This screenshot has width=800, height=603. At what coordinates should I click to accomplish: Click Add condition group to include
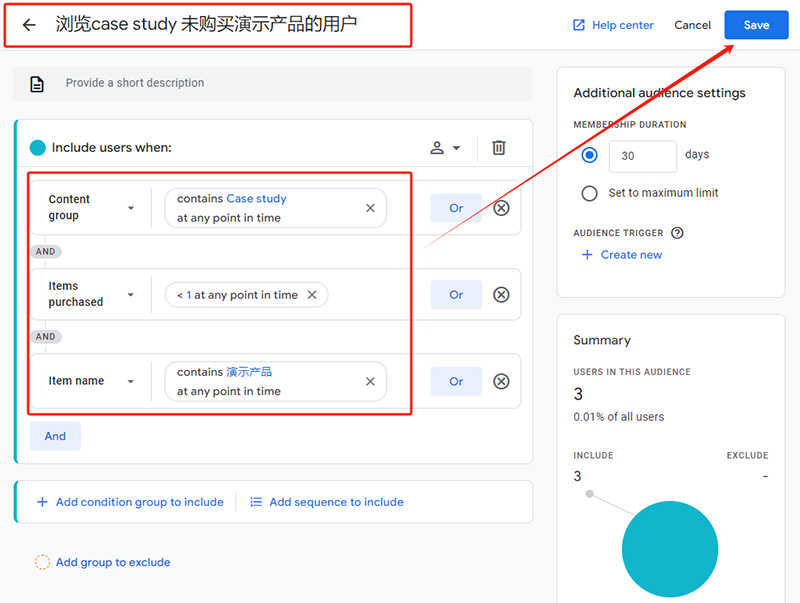coord(130,502)
